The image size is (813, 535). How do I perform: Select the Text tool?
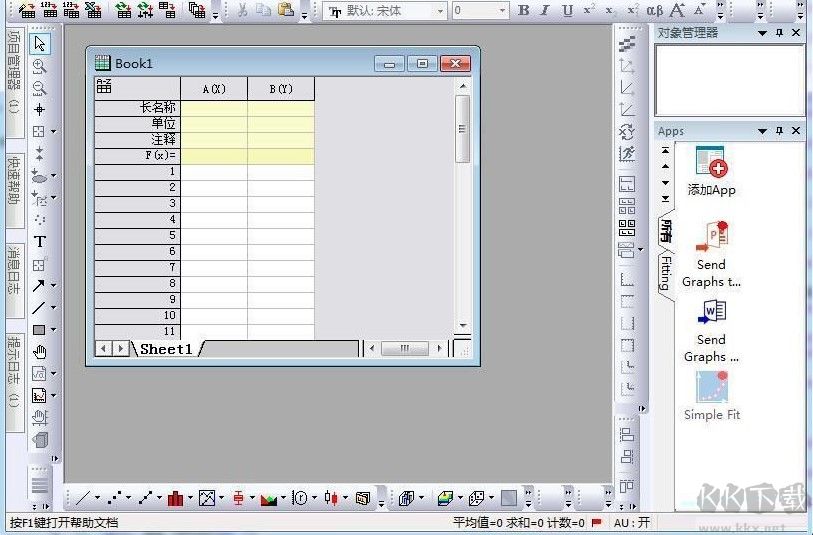pyautogui.click(x=40, y=242)
